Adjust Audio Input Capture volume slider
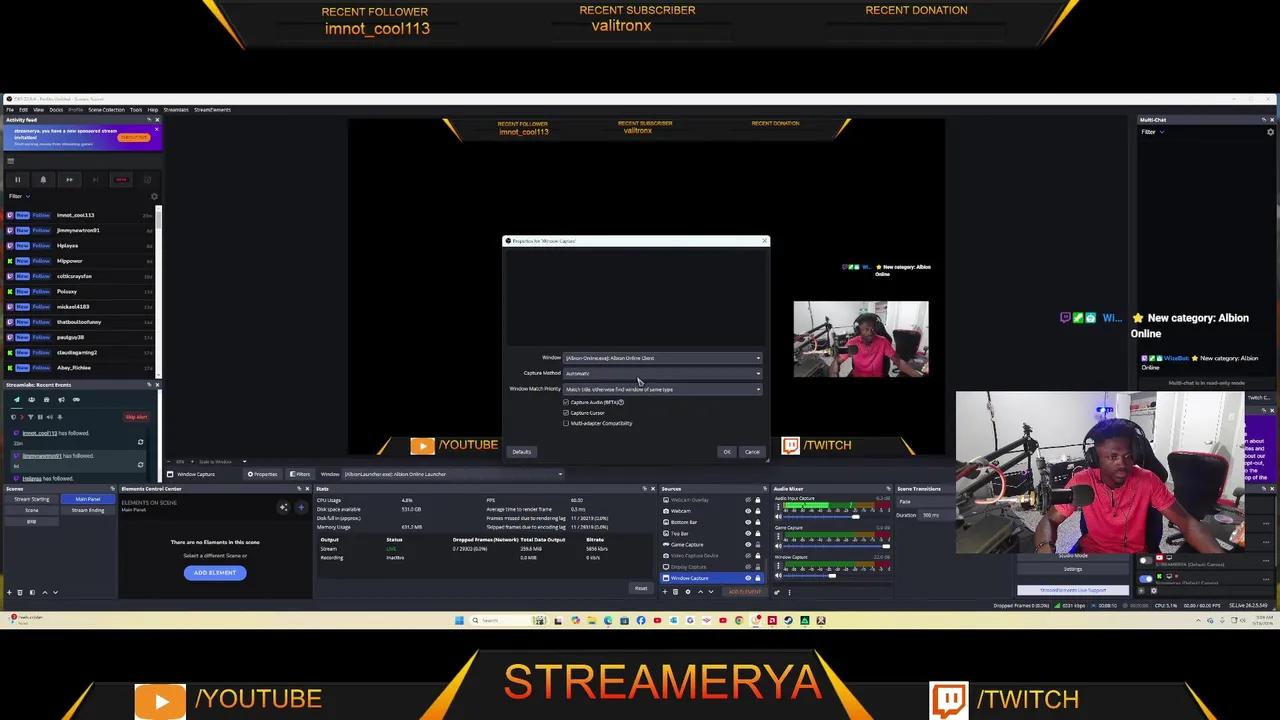Viewport: 1280px width, 720px height. tap(855, 517)
